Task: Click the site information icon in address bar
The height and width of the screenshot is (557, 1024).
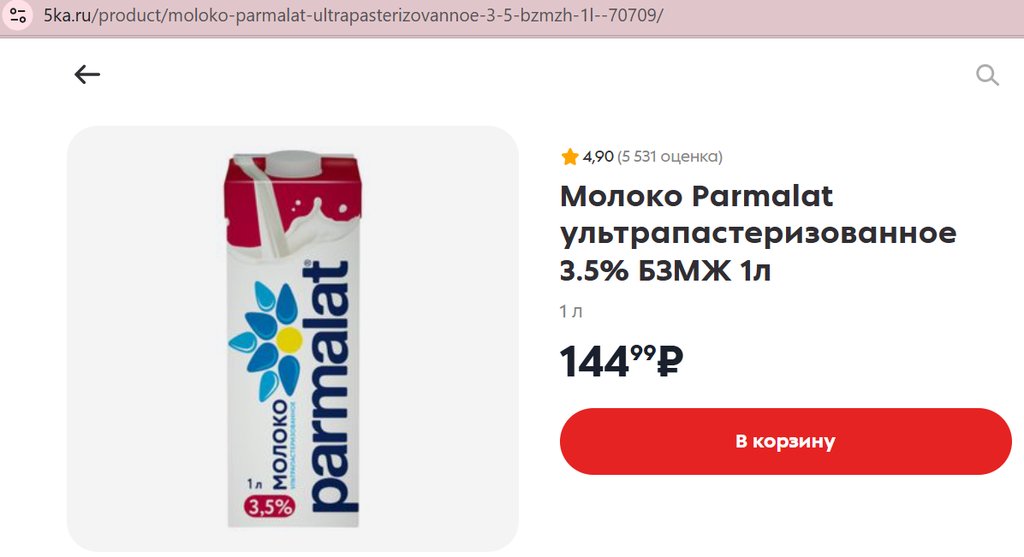Action: [18, 15]
